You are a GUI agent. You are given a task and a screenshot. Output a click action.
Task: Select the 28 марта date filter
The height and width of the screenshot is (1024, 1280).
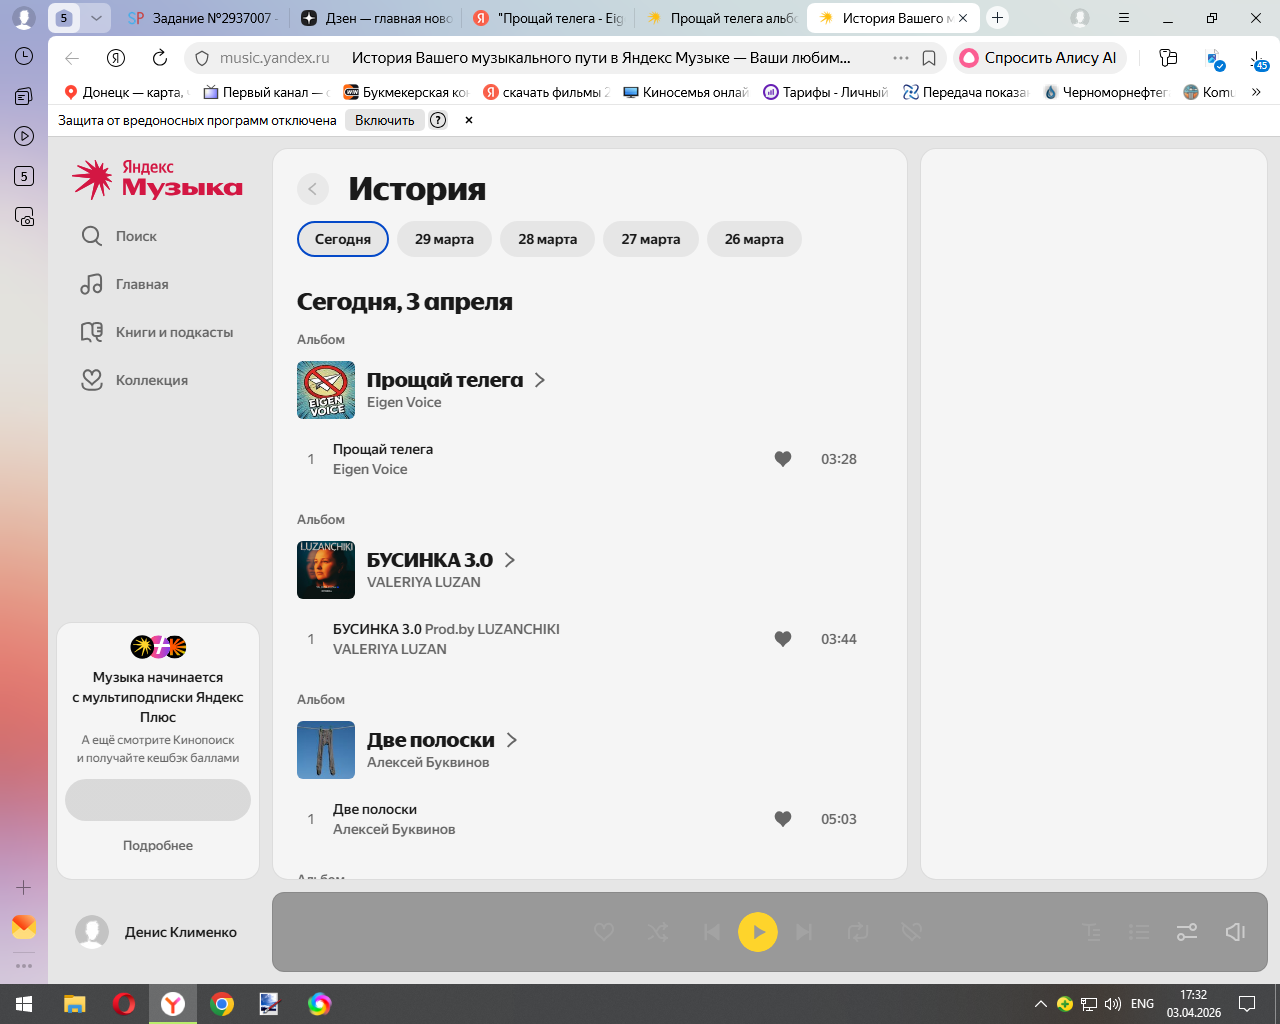tap(548, 239)
